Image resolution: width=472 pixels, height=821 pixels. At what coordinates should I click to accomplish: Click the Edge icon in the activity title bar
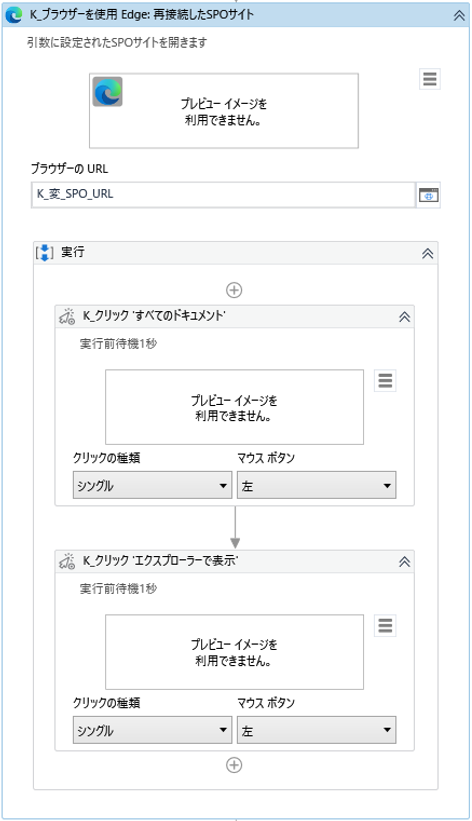[14, 15]
